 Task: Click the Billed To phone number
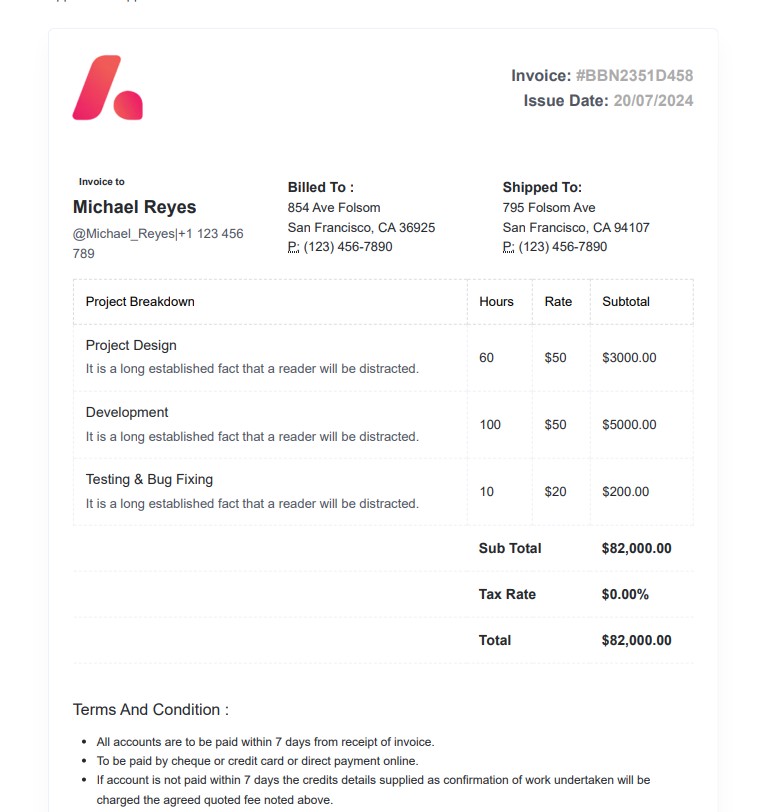pyautogui.click(x=340, y=247)
